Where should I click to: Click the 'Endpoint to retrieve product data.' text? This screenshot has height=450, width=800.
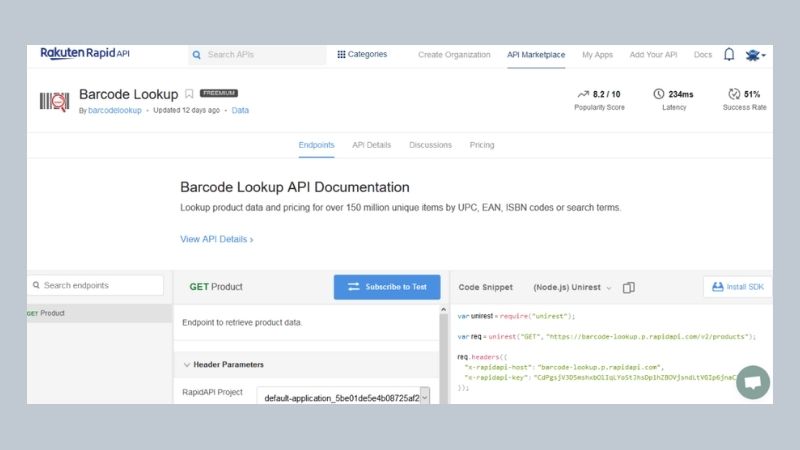point(242,322)
